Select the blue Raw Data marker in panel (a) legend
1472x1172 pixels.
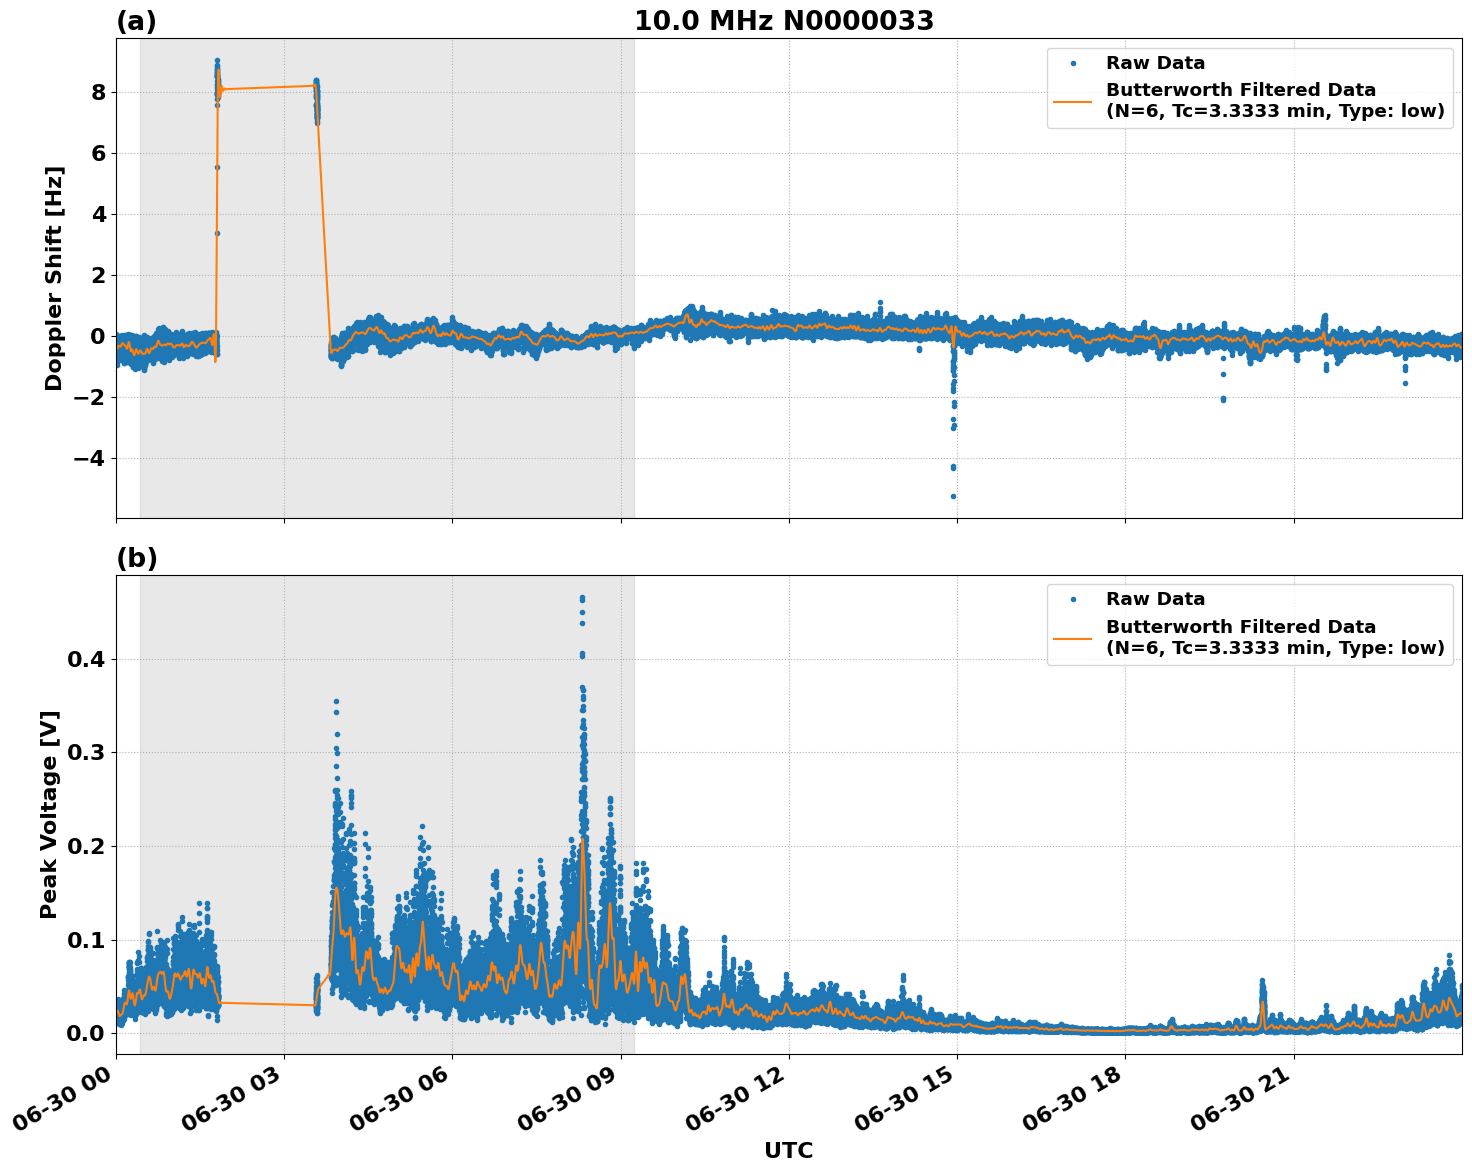1074,62
